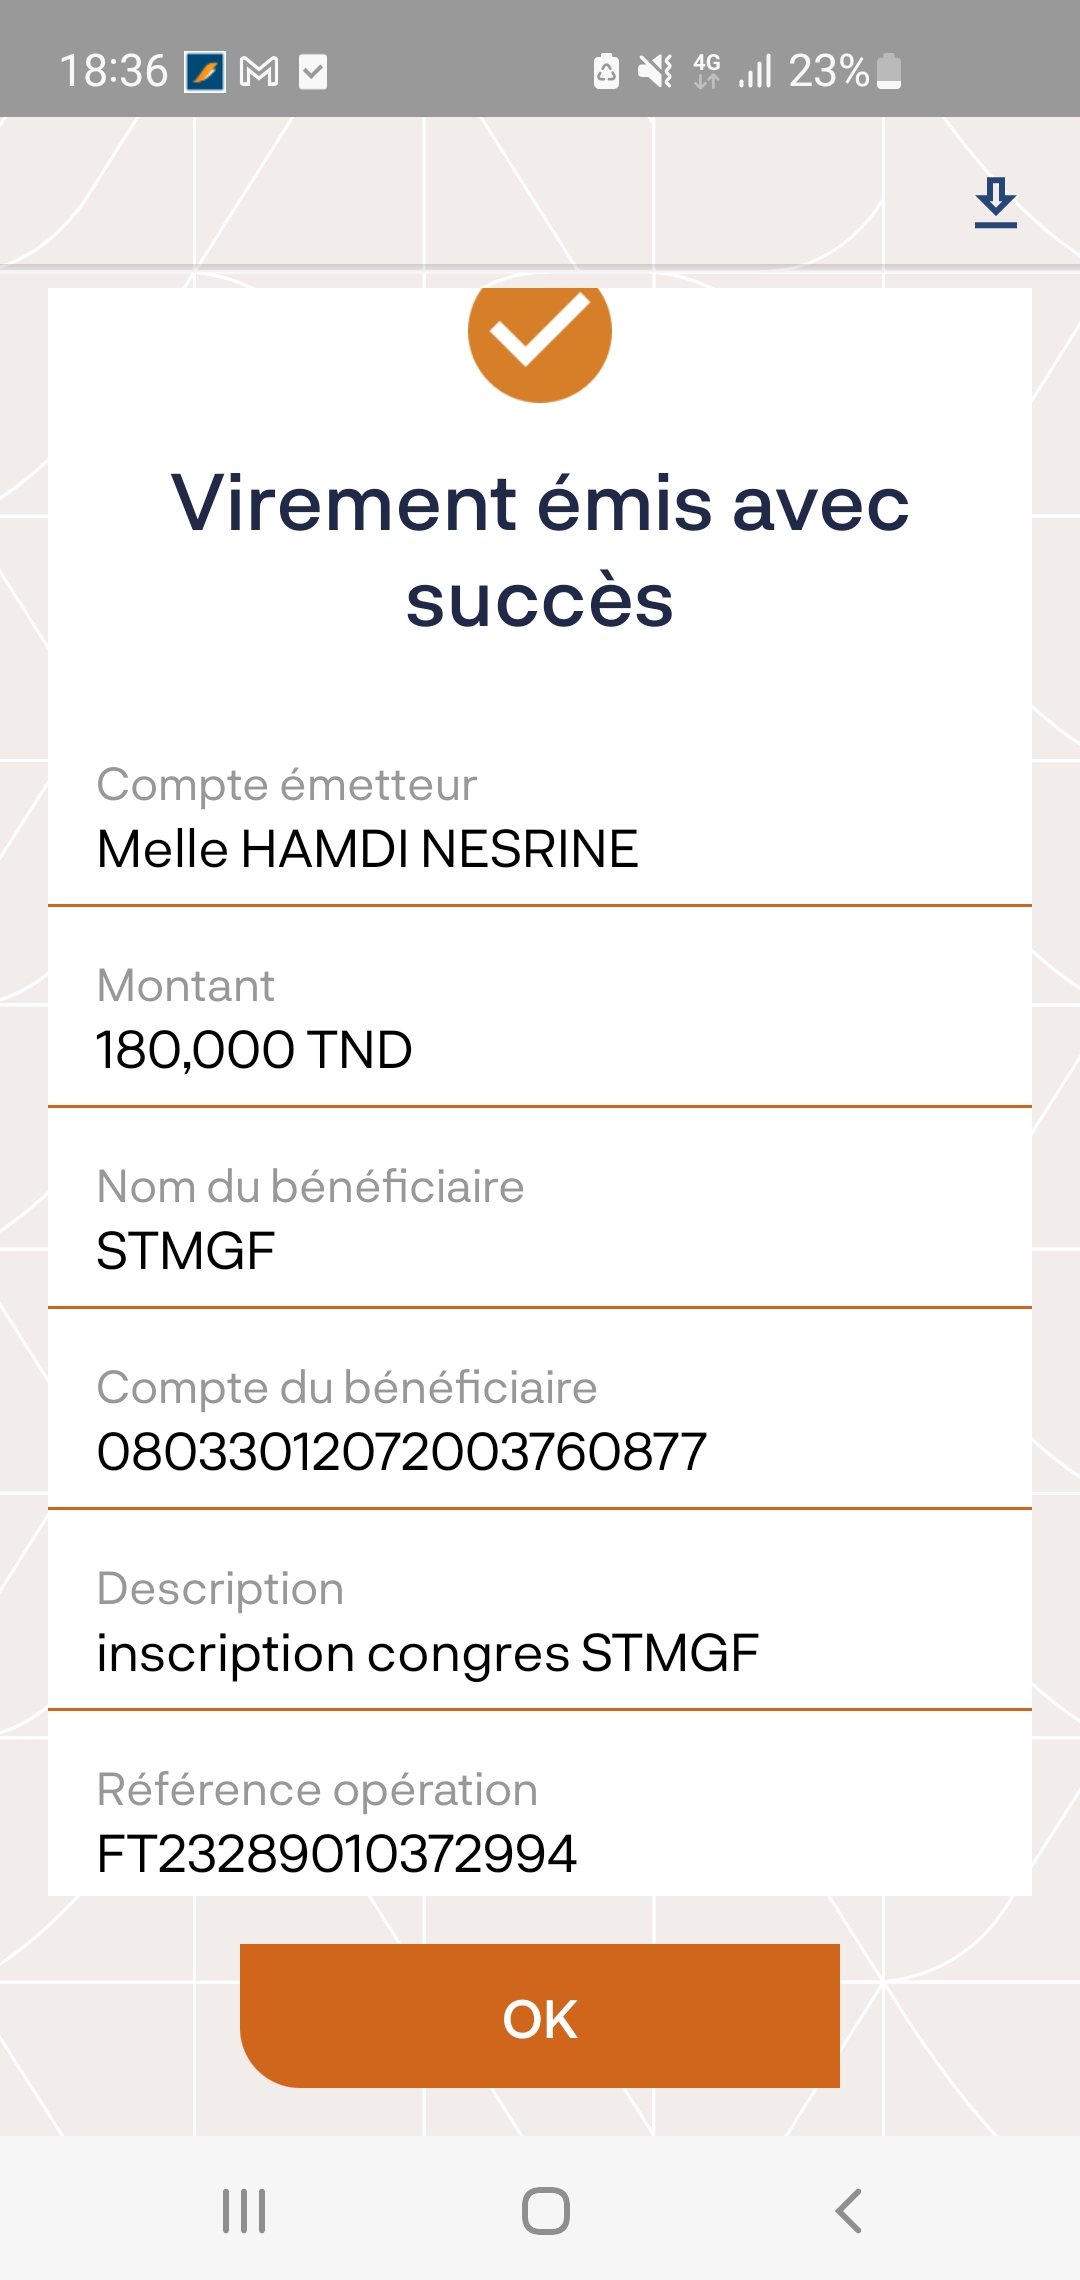Tap the download receipt icon
The image size is (1080, 2280).
tap(995, 203)
